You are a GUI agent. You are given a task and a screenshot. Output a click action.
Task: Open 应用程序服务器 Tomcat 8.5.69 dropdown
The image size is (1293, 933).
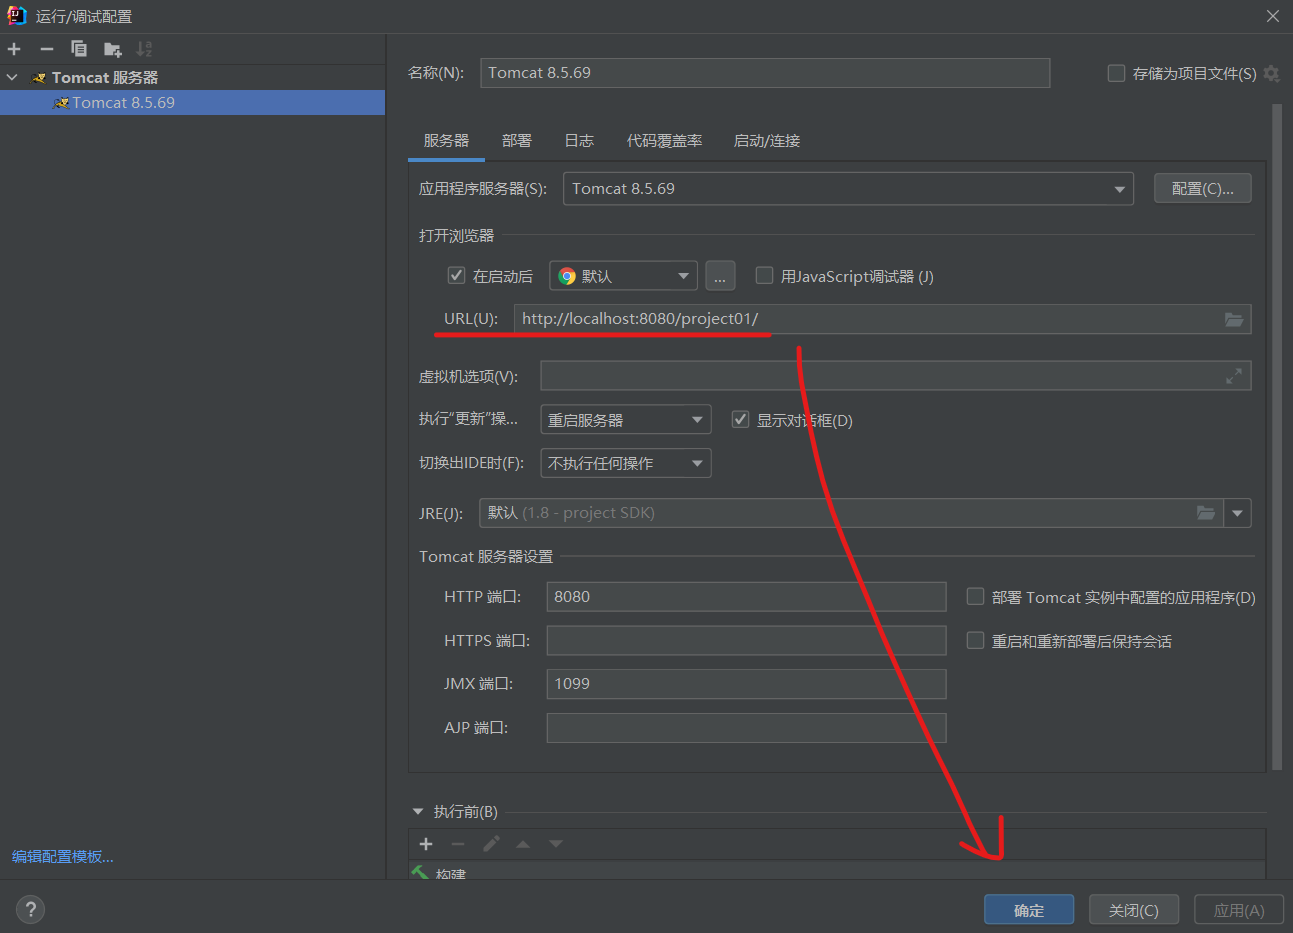(848, 189)
